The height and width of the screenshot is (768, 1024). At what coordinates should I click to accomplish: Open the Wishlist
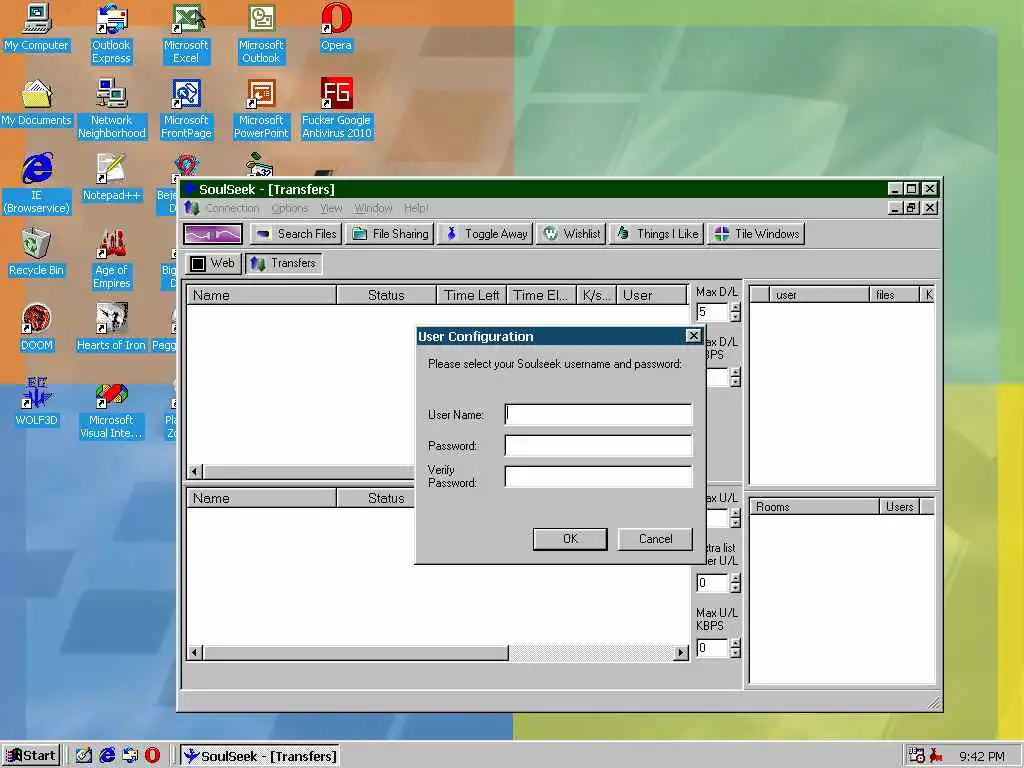pyautogui.click(x=571, y=234)
